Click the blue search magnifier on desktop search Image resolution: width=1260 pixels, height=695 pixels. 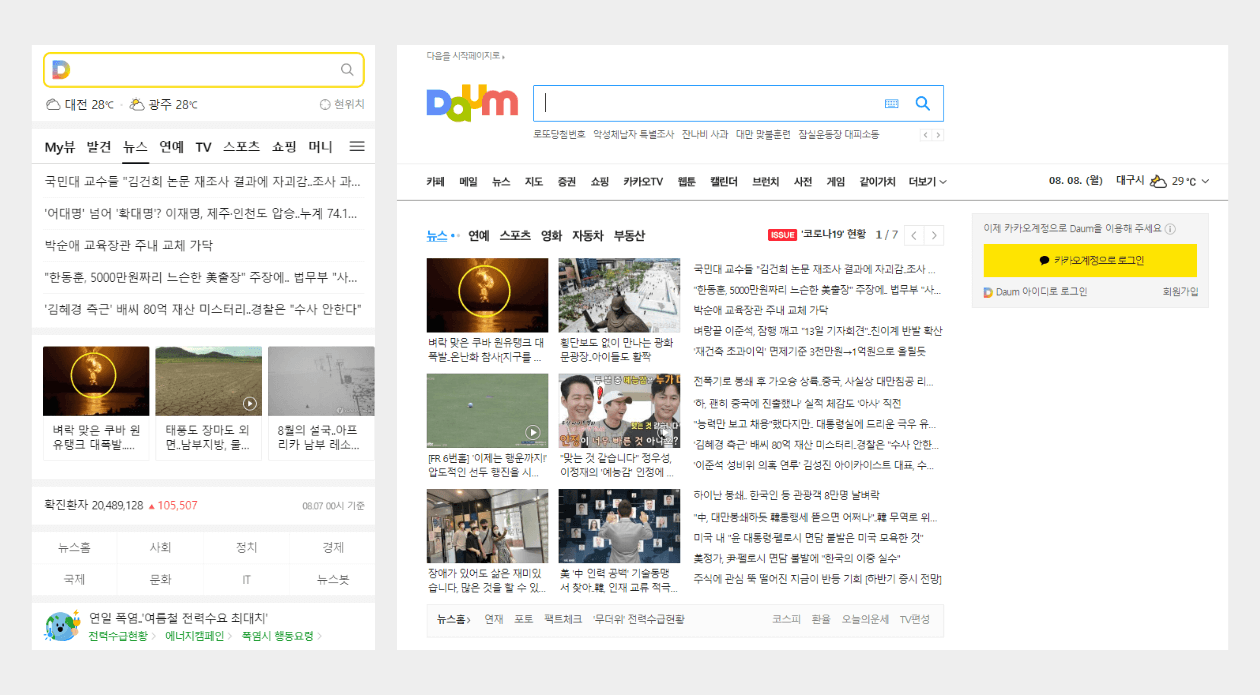pyautogui.click(x=923, y=103)
